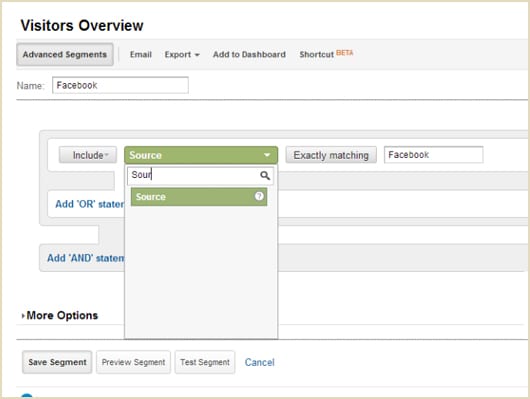Click the Advanced Segments button

pos(65,54)
